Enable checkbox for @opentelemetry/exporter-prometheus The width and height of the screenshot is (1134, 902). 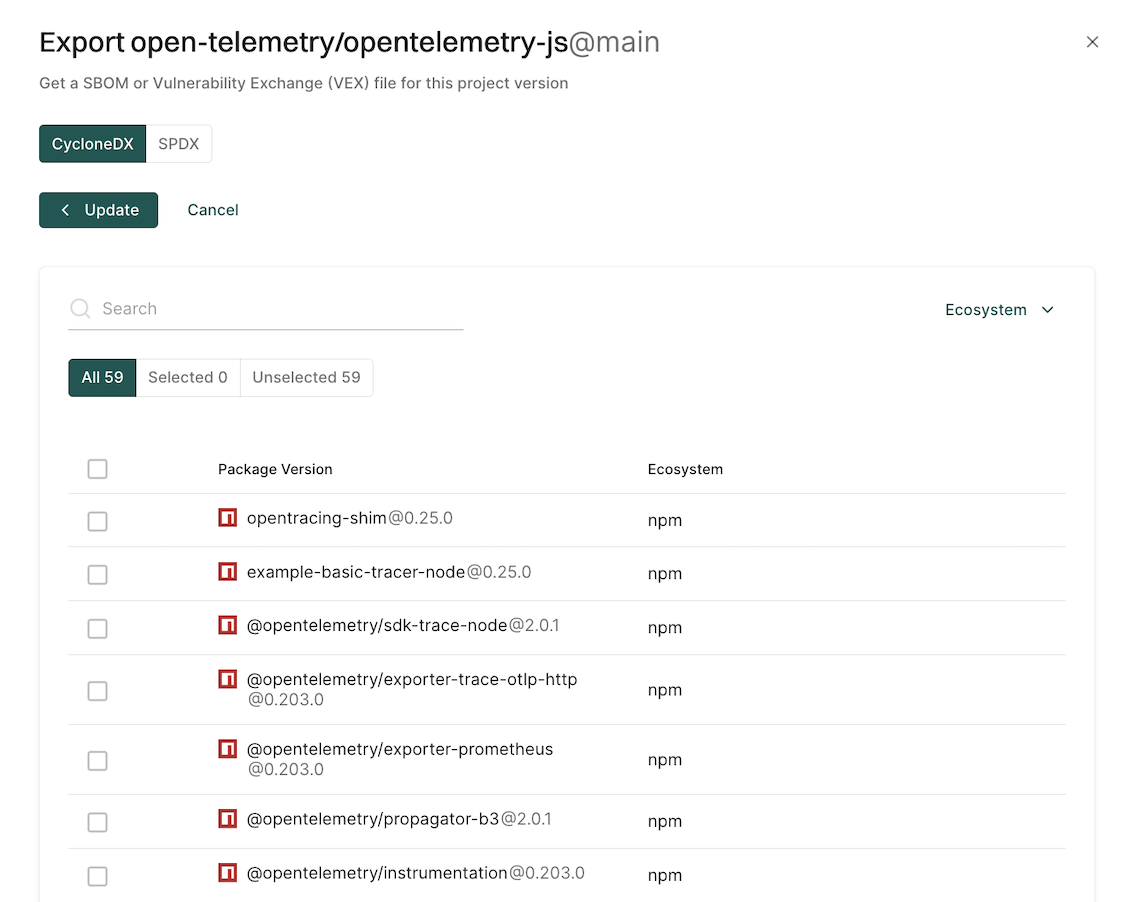[x=97, y=761]
